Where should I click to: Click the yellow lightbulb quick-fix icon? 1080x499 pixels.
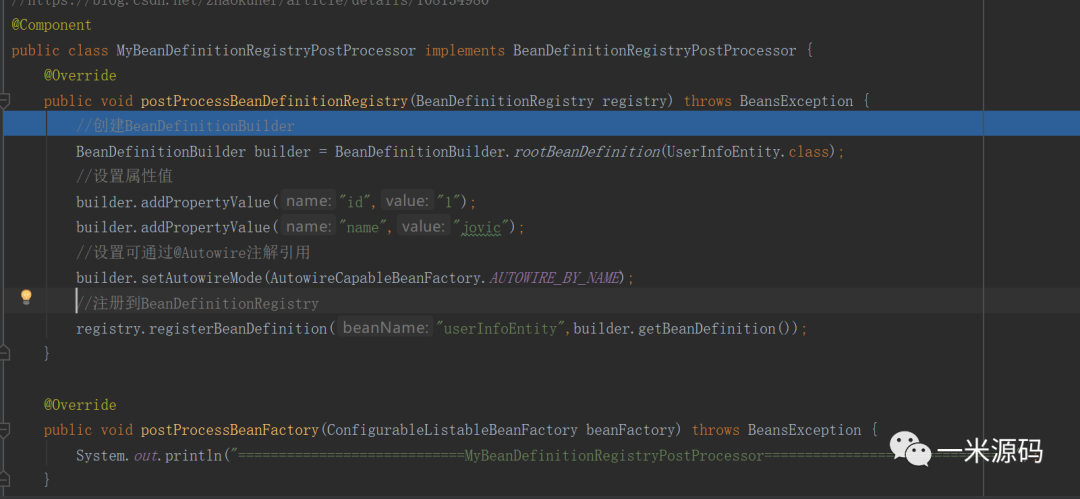point(26,297)
